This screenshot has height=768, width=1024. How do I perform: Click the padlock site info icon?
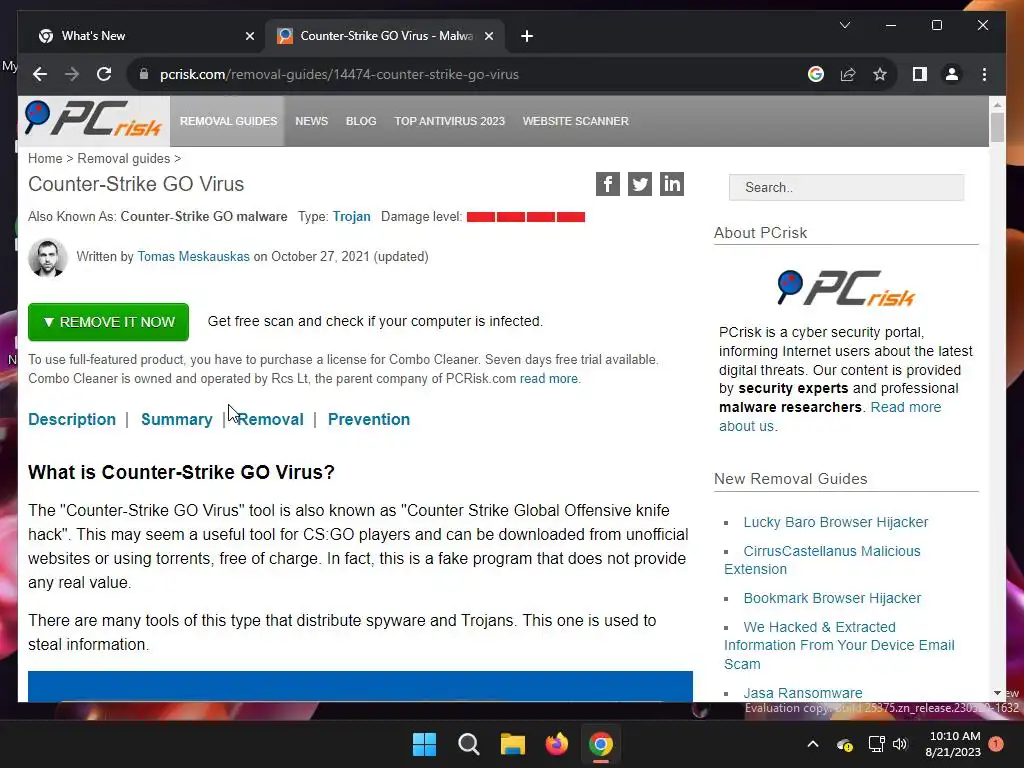click(144, 74)
